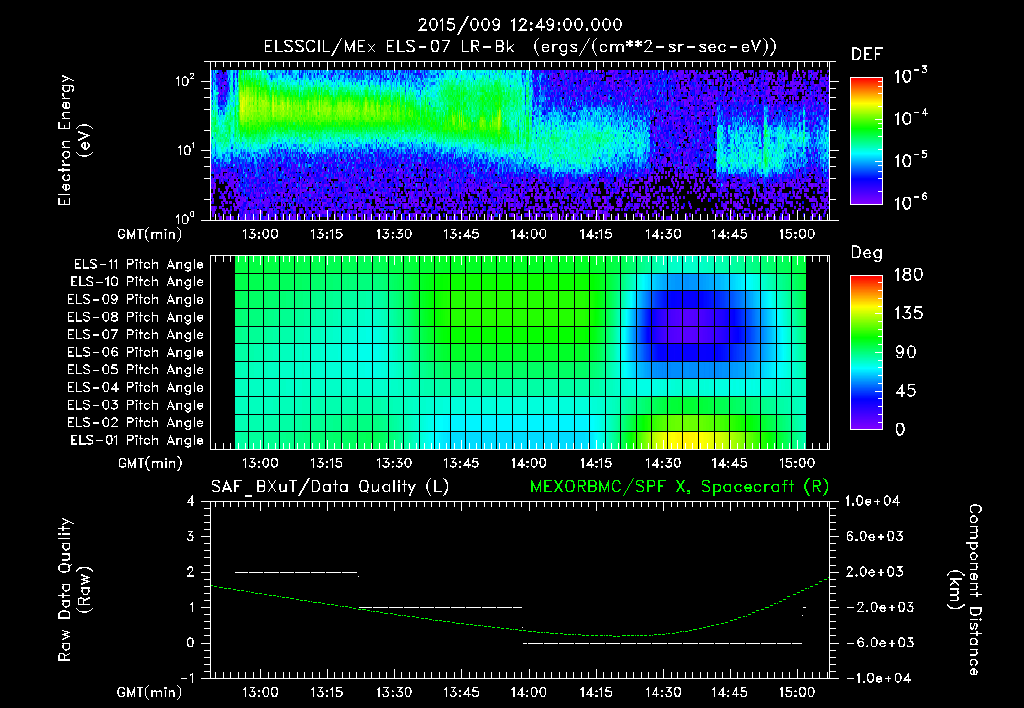Viewport: 1024px width, 708px height.
Task: Click the 10^-3 DEF color bar tick label
Action: point(910,75)
